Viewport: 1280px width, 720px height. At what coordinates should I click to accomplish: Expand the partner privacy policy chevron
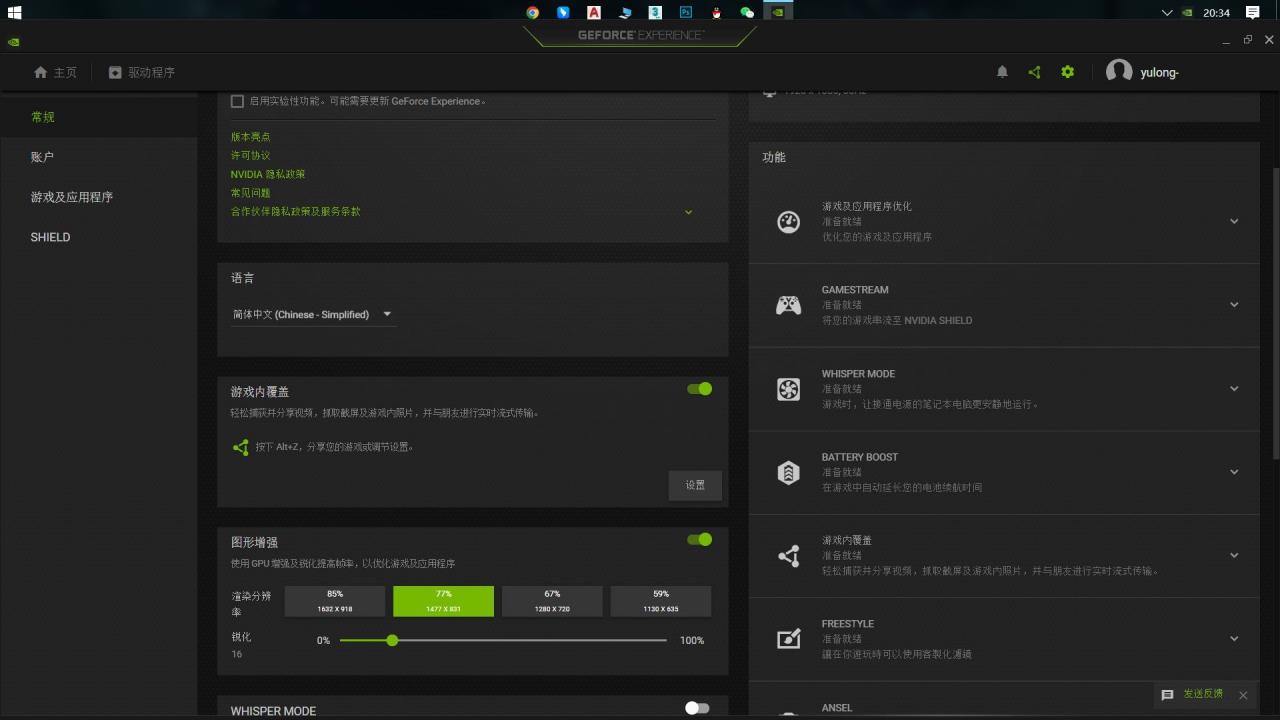688,212
